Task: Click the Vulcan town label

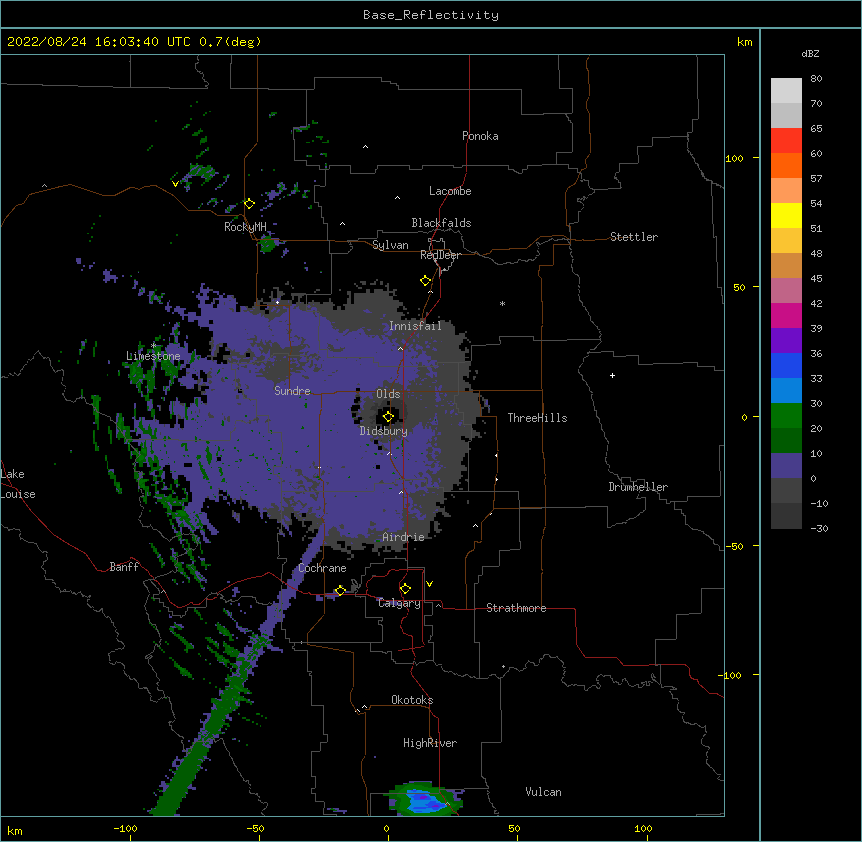Action: (x=543, y=792)
